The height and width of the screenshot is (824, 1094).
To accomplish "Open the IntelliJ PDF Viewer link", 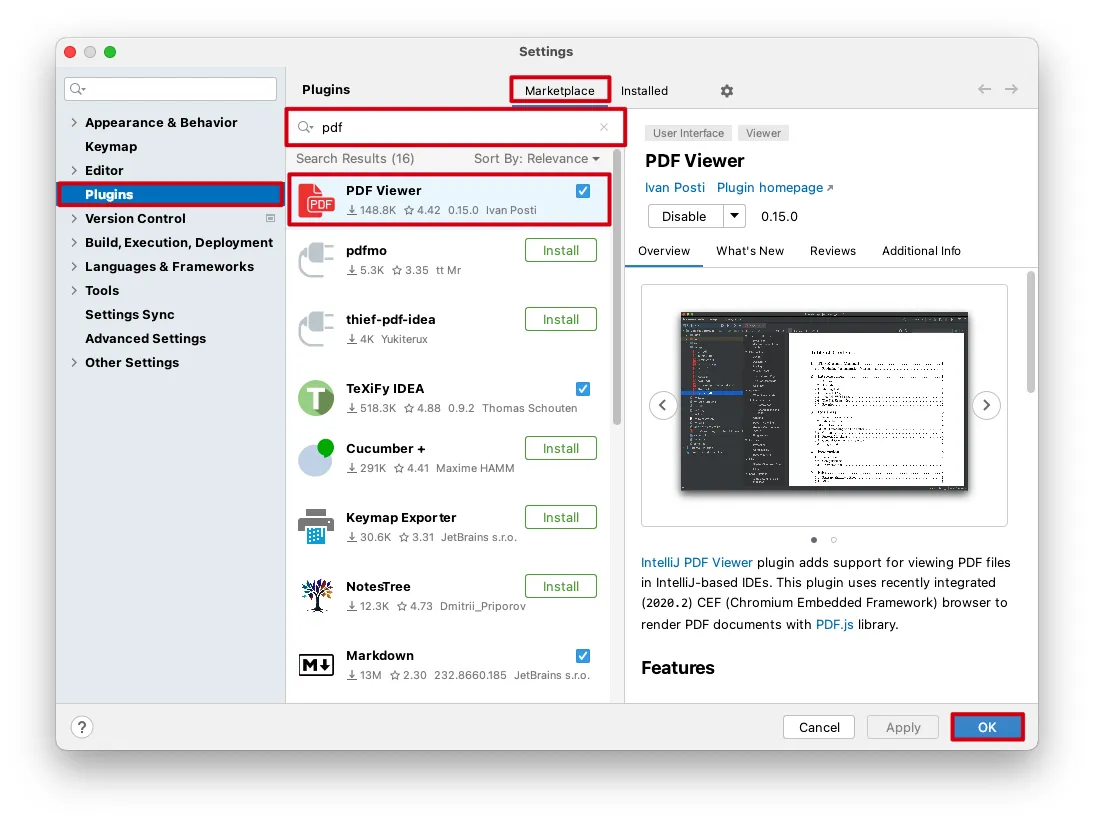I will (x=696, y=562).
